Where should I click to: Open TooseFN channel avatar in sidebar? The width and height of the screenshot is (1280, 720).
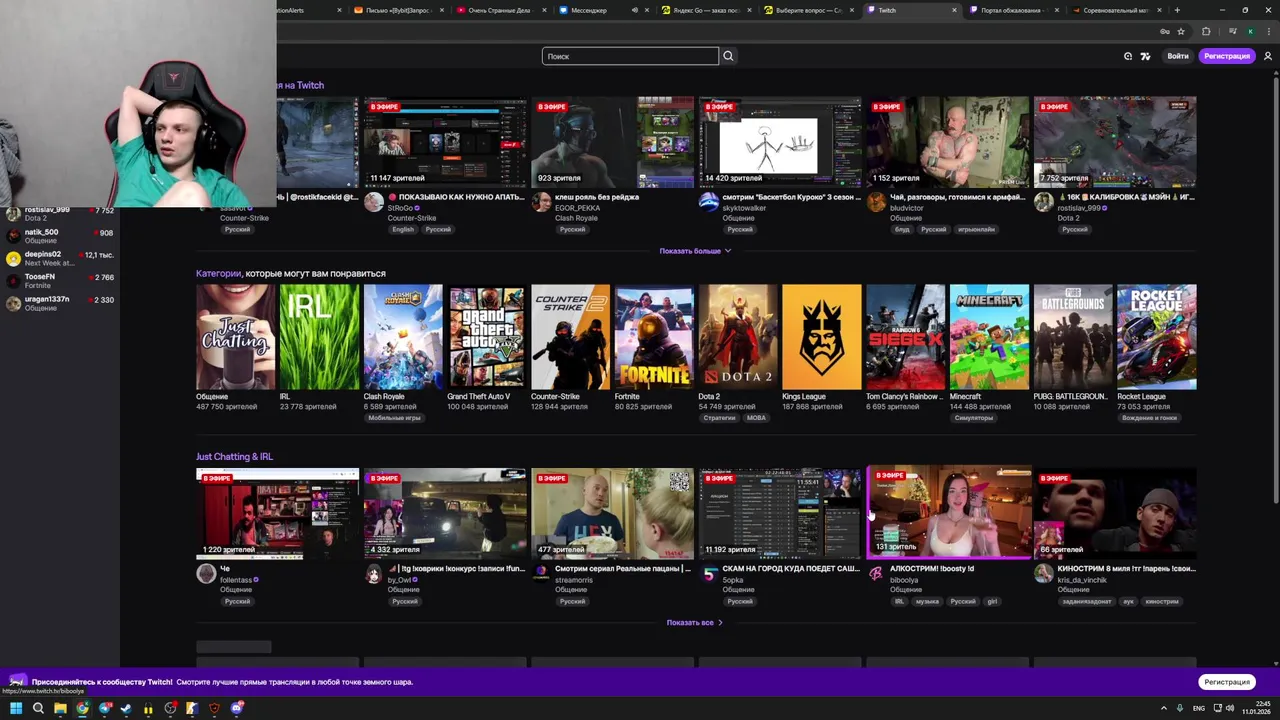coord(13,281)
